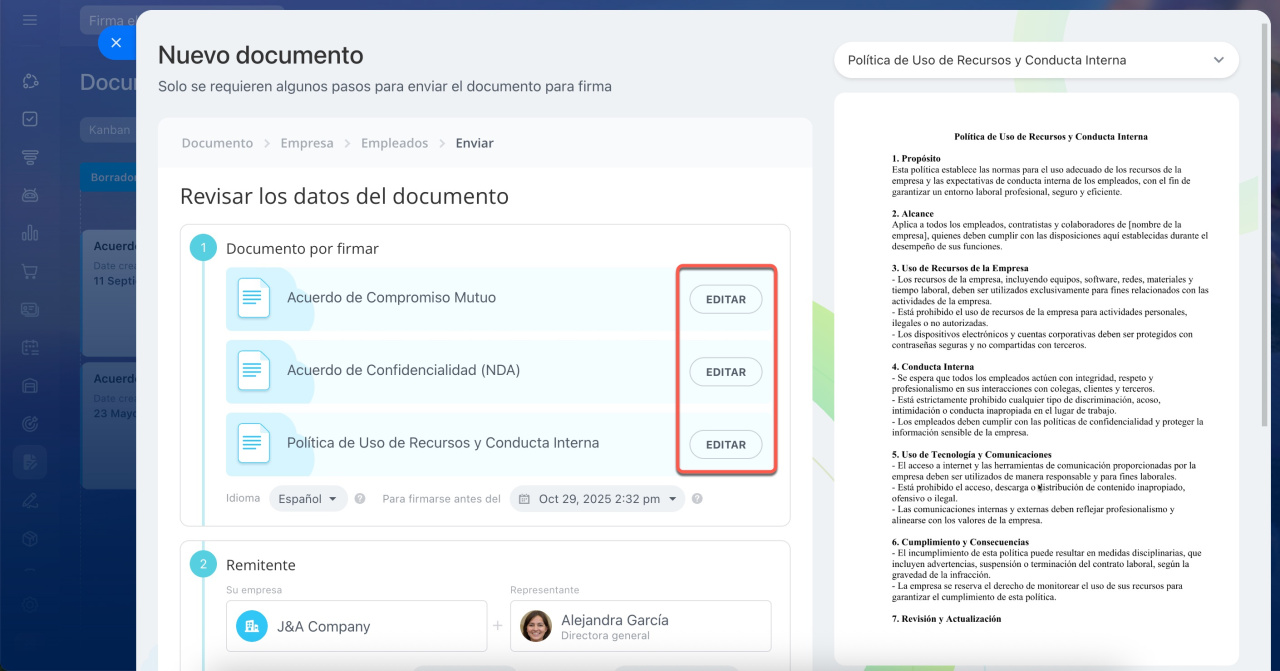Click the help icon next to Idioma
The height and width of the screenshot is (671, 1280).
360,498
